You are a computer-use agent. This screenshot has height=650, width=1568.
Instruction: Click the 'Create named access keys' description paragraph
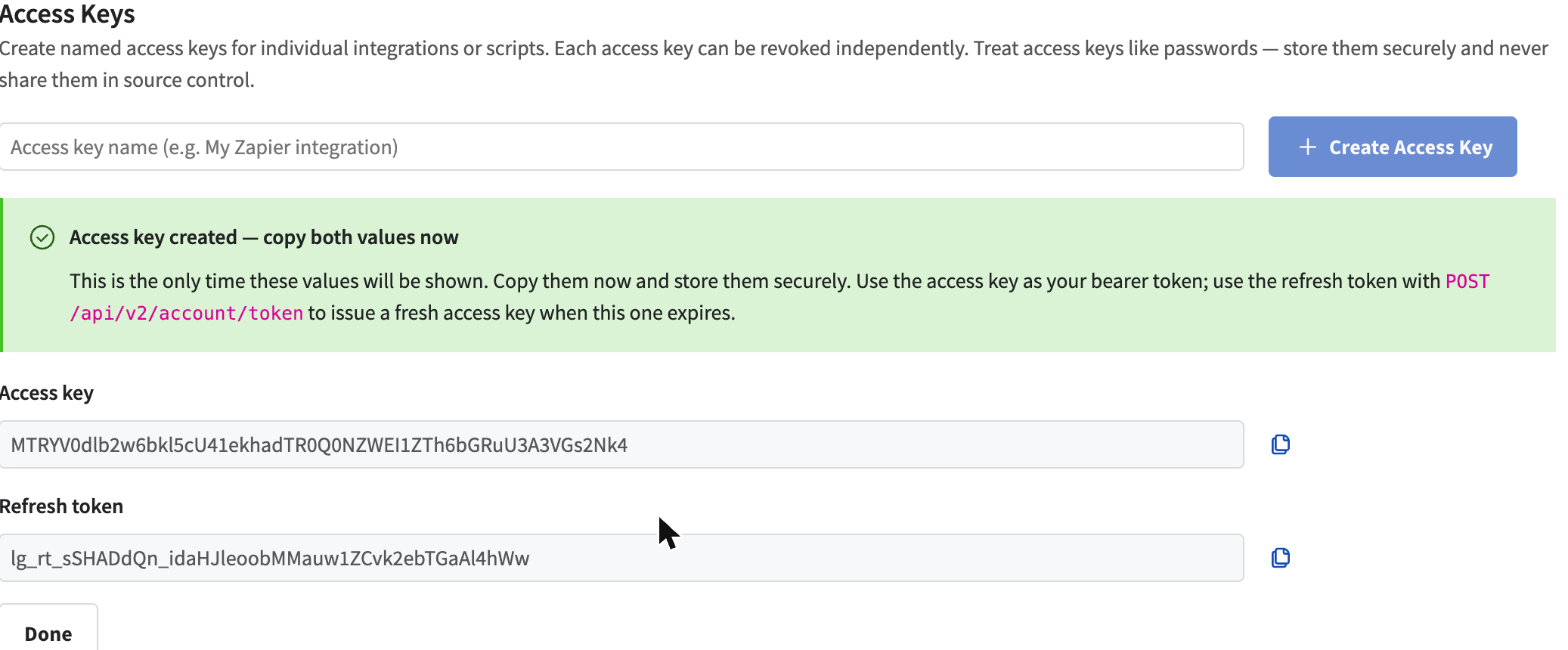774,64
